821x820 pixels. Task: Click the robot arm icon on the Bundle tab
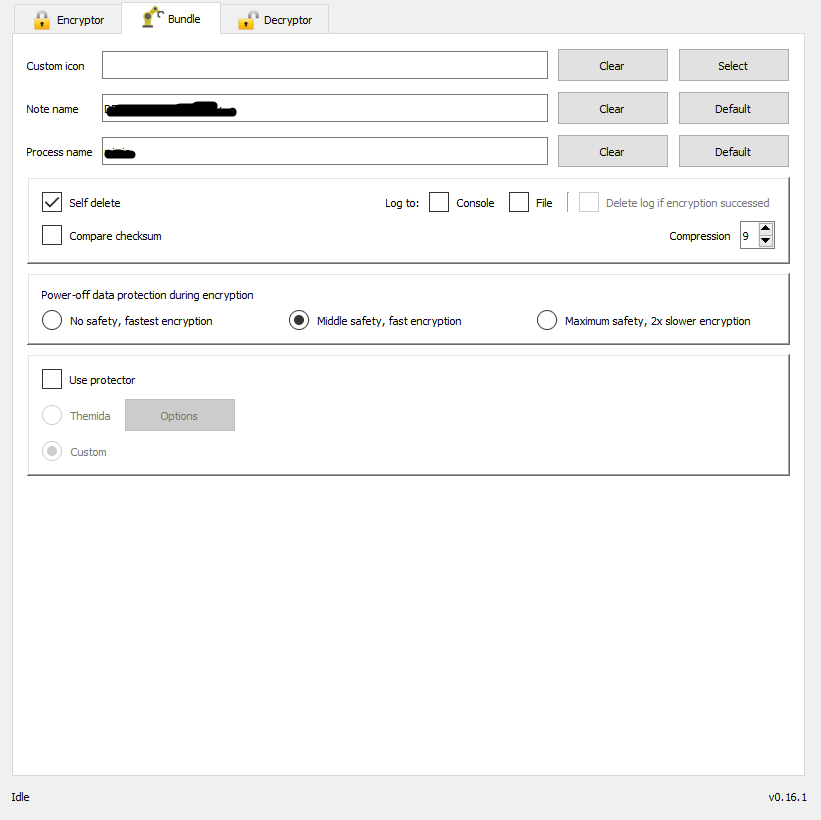[x=152, y=18]
